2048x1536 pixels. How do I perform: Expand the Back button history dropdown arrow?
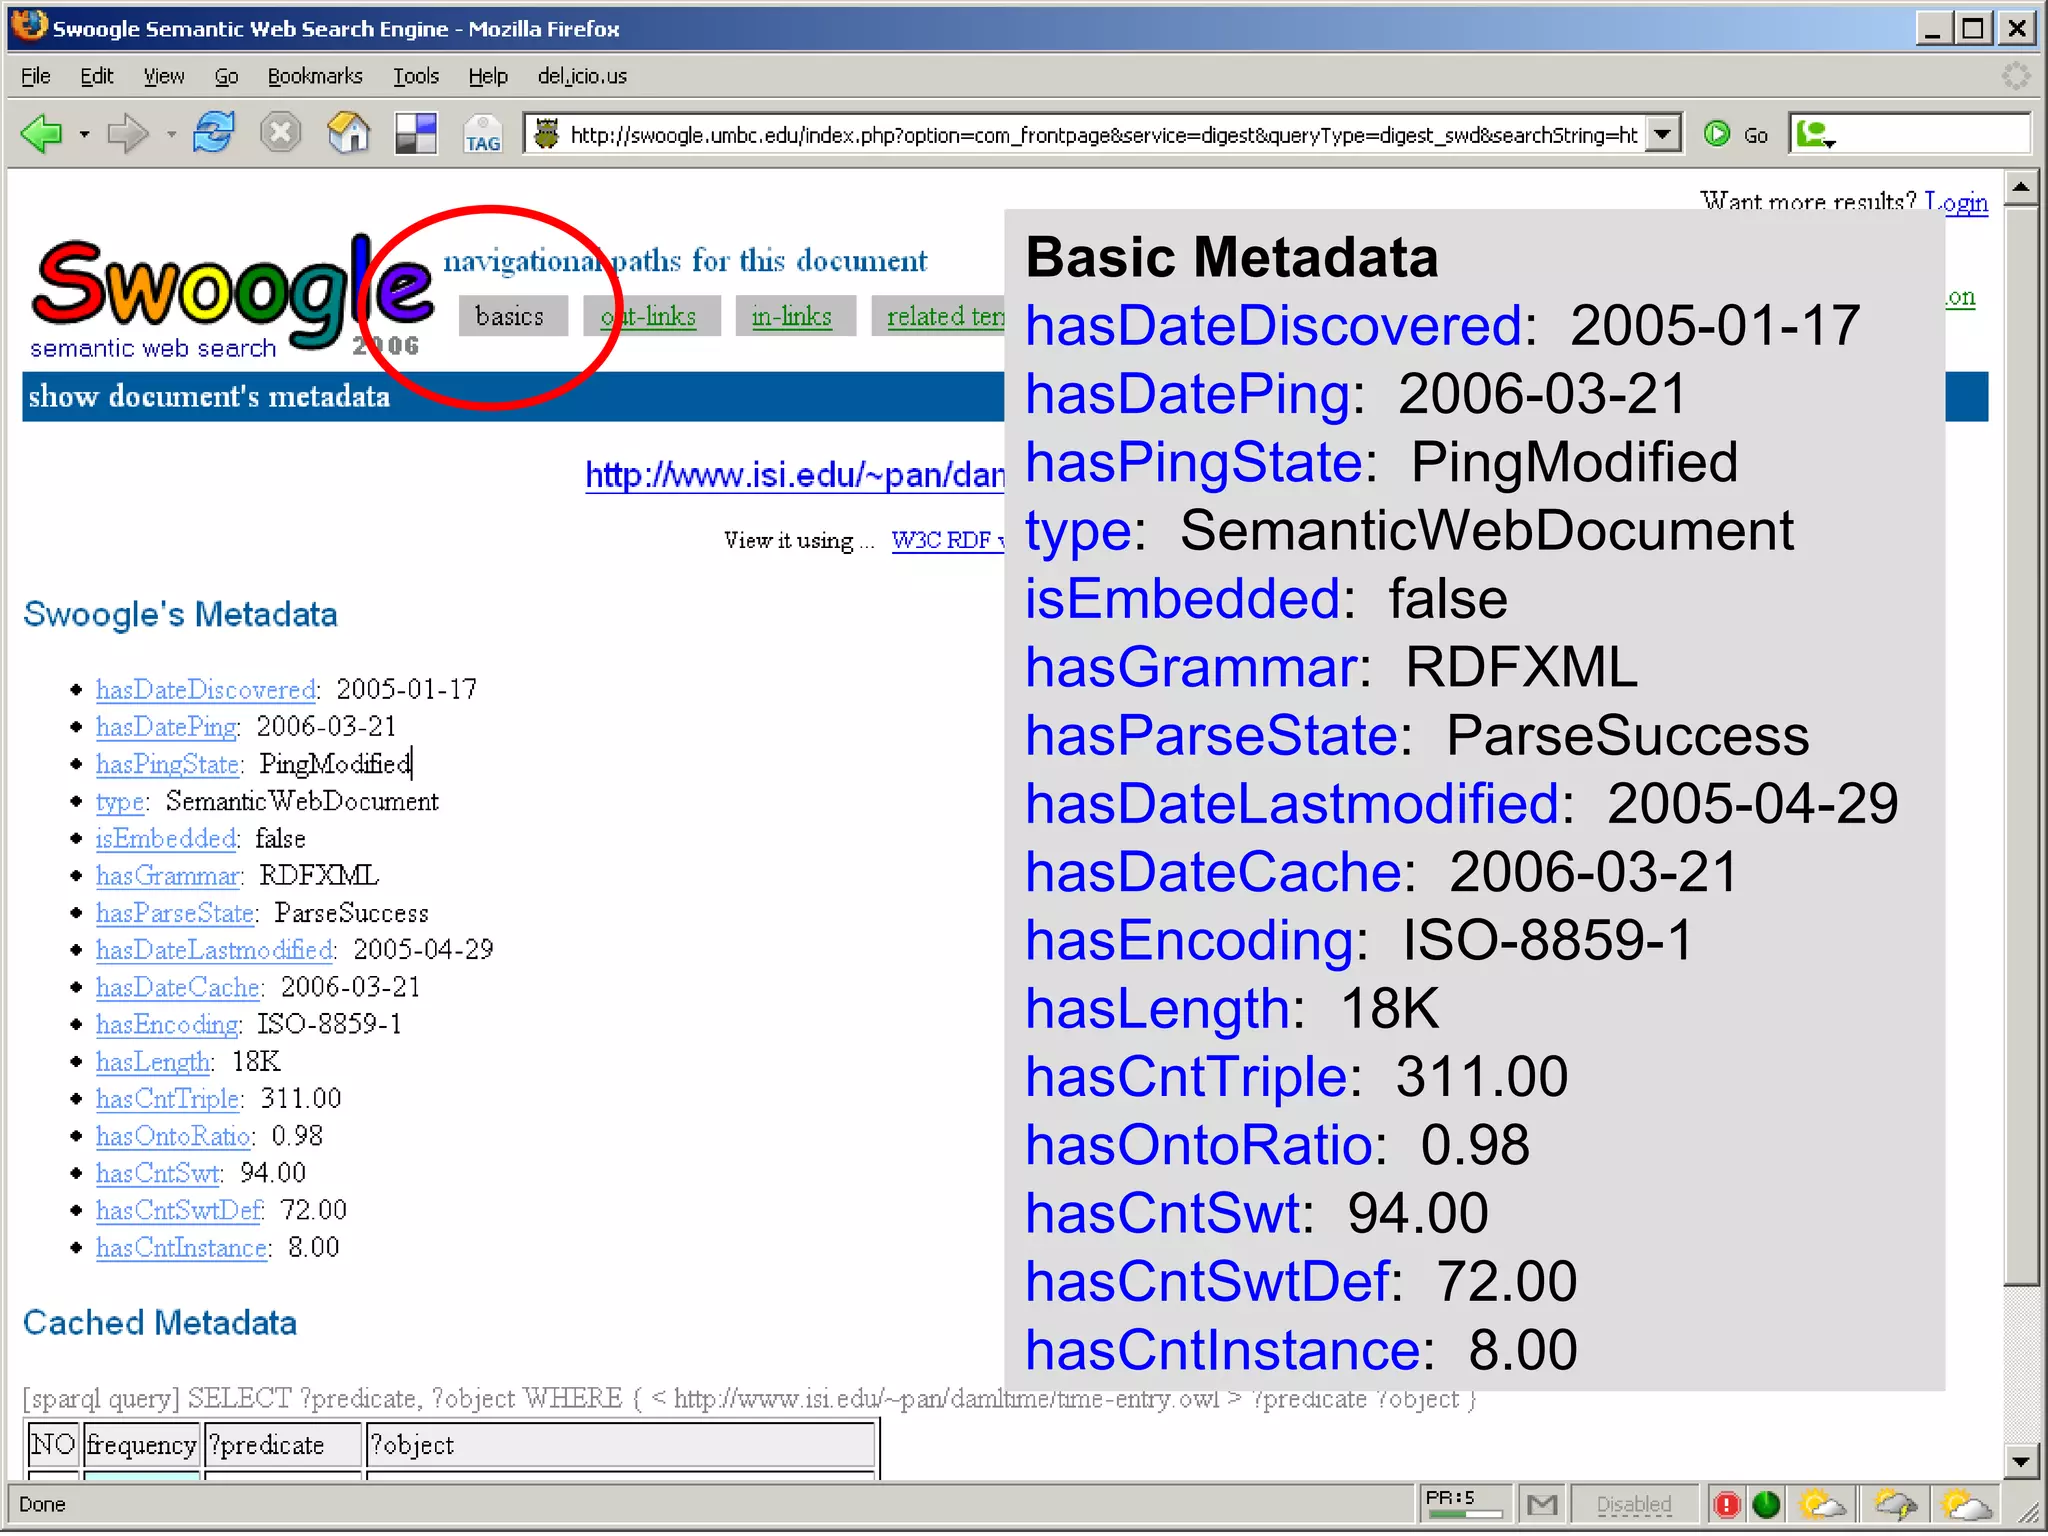pyautogui.click(x=85, y=134)
